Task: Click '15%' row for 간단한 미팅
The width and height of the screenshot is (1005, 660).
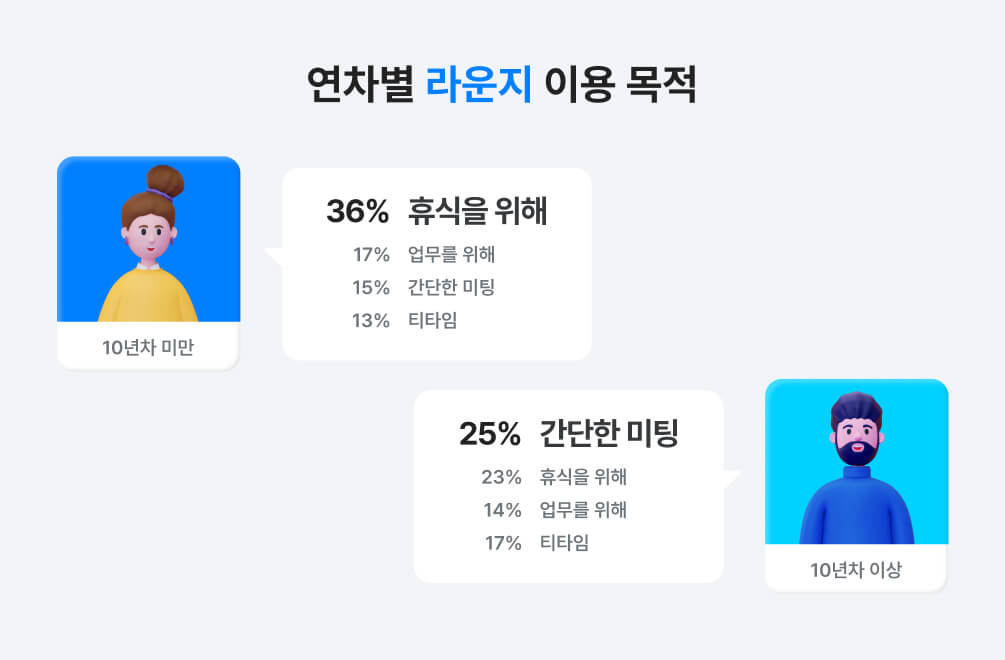Action: [424, 287]
